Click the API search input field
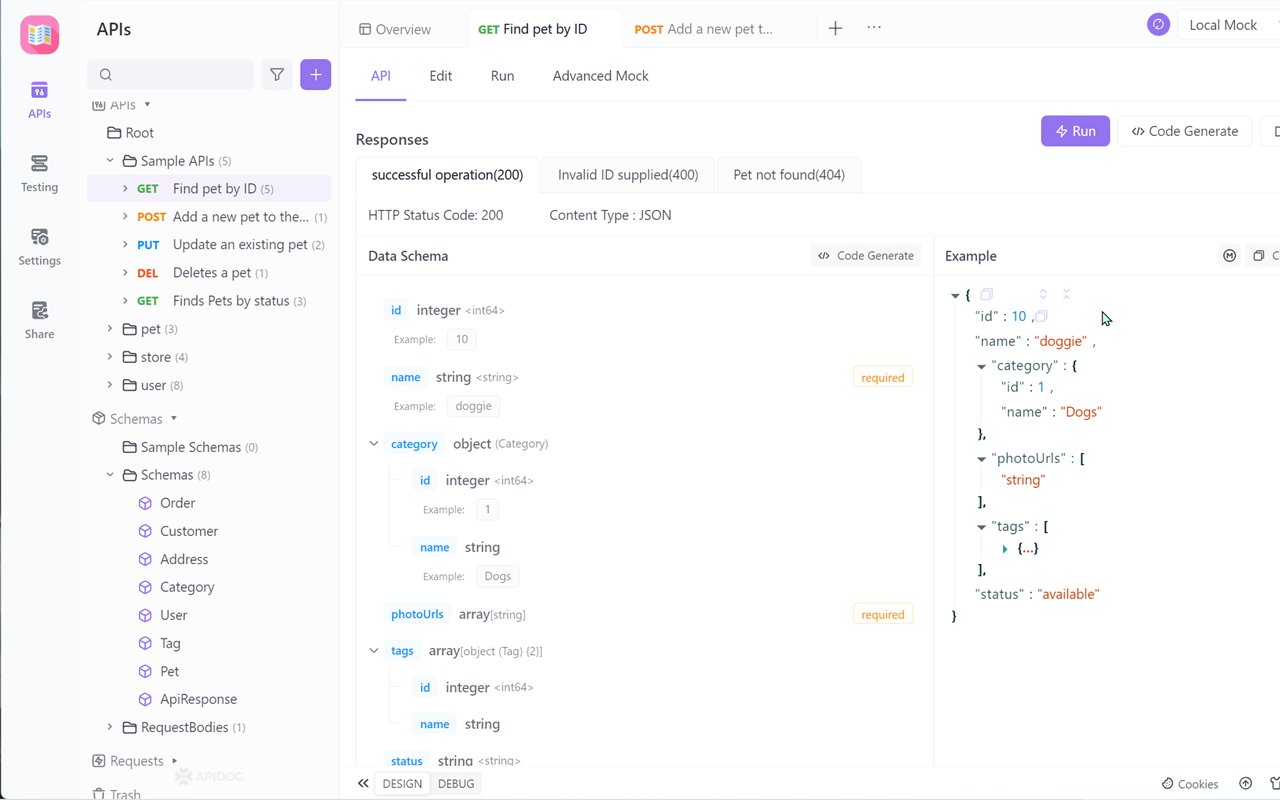This screenshot has width=1280, height=800. (170, 74)
